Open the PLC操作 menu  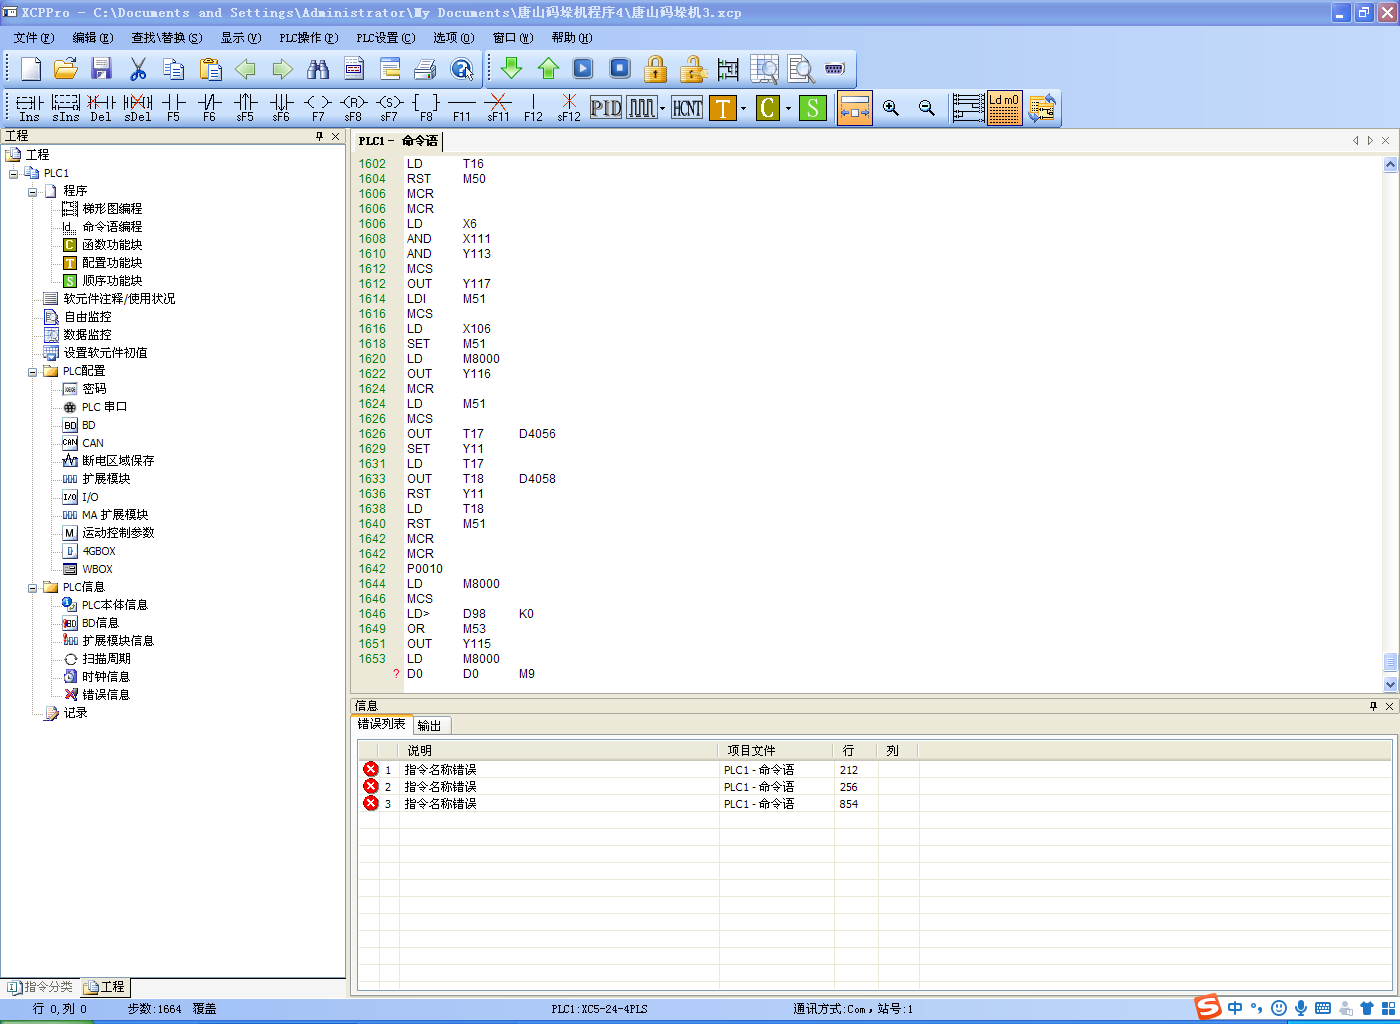coord(308,38)
